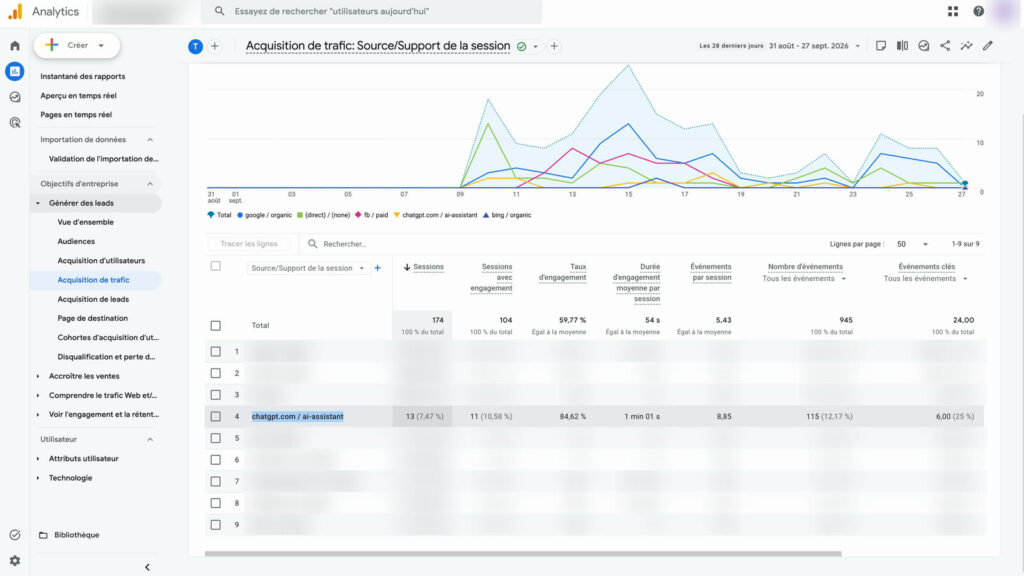
Task: Check the checkbox for row 3
Action: pos(216,394)
